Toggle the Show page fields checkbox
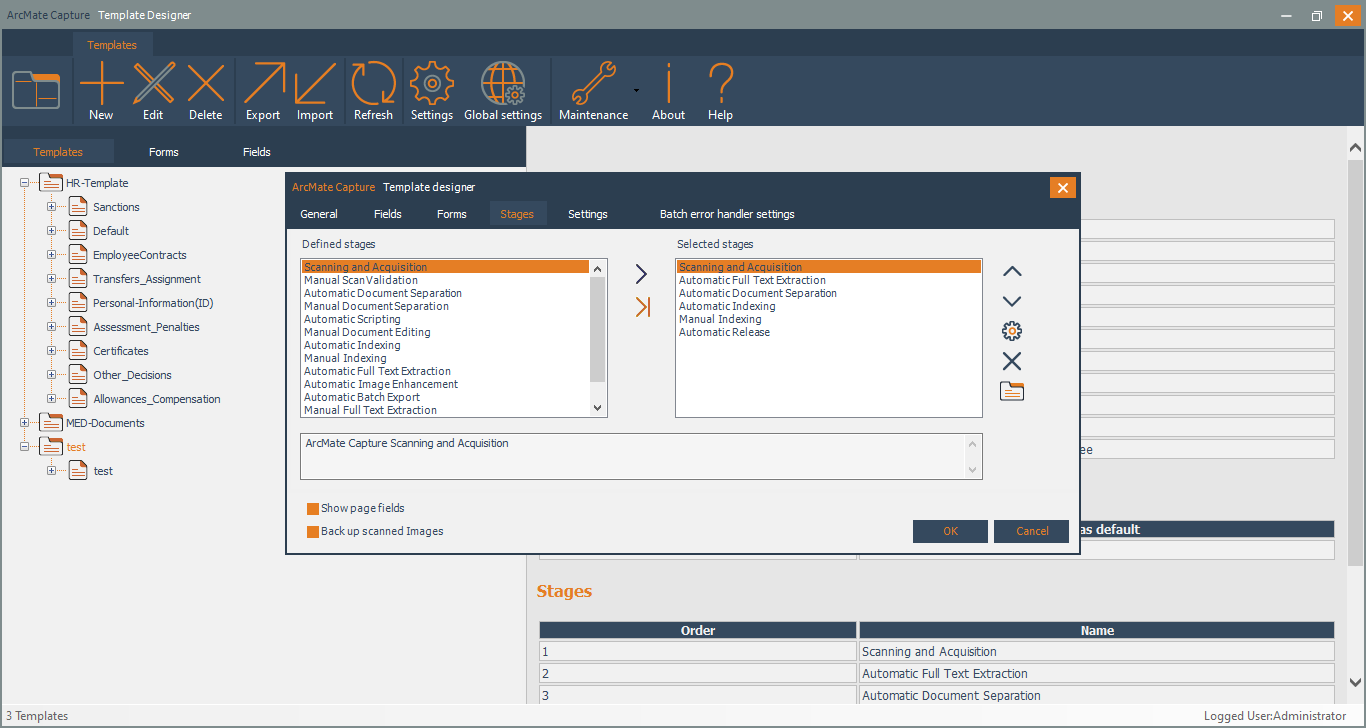1366x728 pixels. pyautogui.click(x=313, y=509)
